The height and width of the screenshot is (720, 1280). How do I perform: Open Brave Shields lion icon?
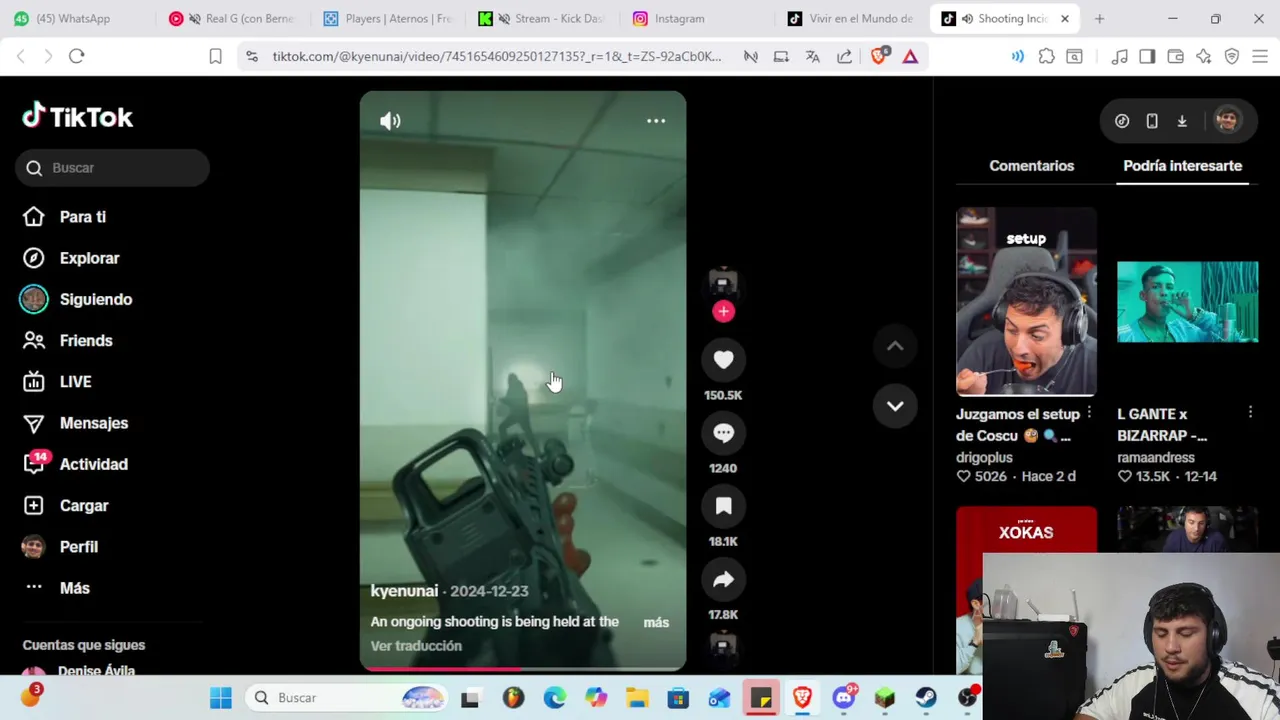click(879, 57)
